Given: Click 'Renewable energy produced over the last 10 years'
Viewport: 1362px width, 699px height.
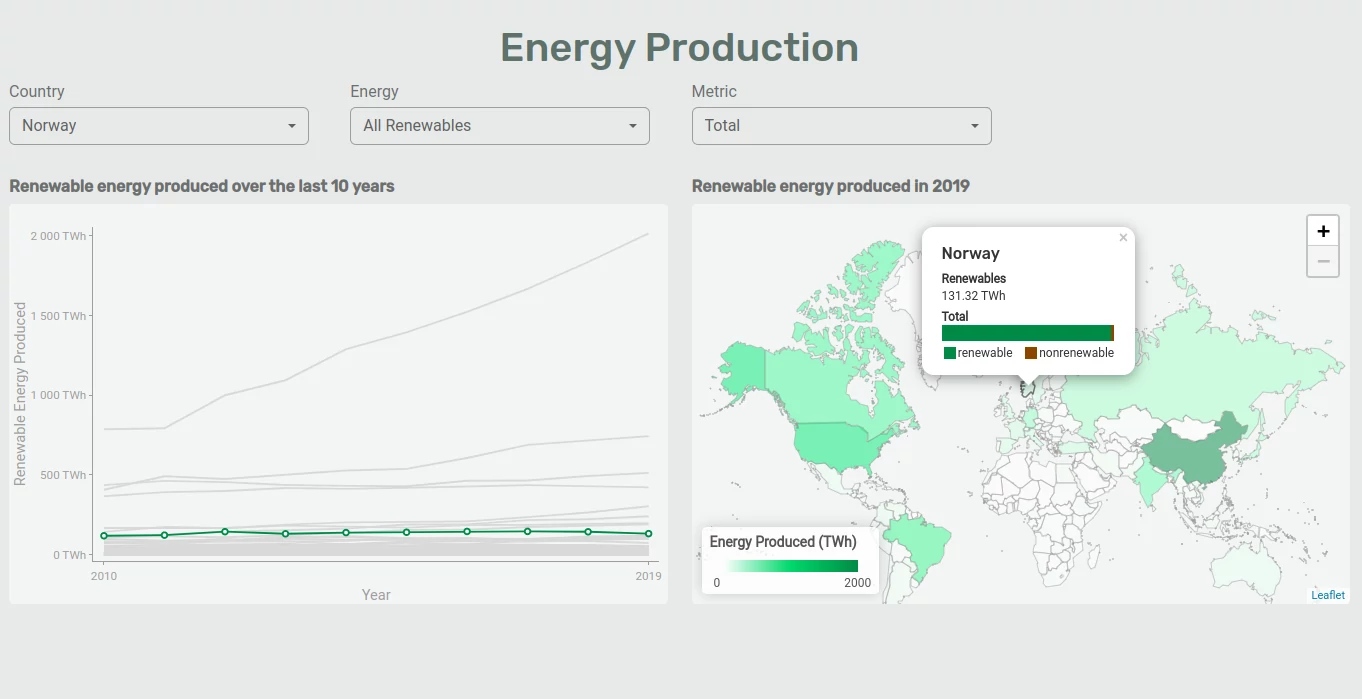Looking at the screenshot, I should point(202,186).
